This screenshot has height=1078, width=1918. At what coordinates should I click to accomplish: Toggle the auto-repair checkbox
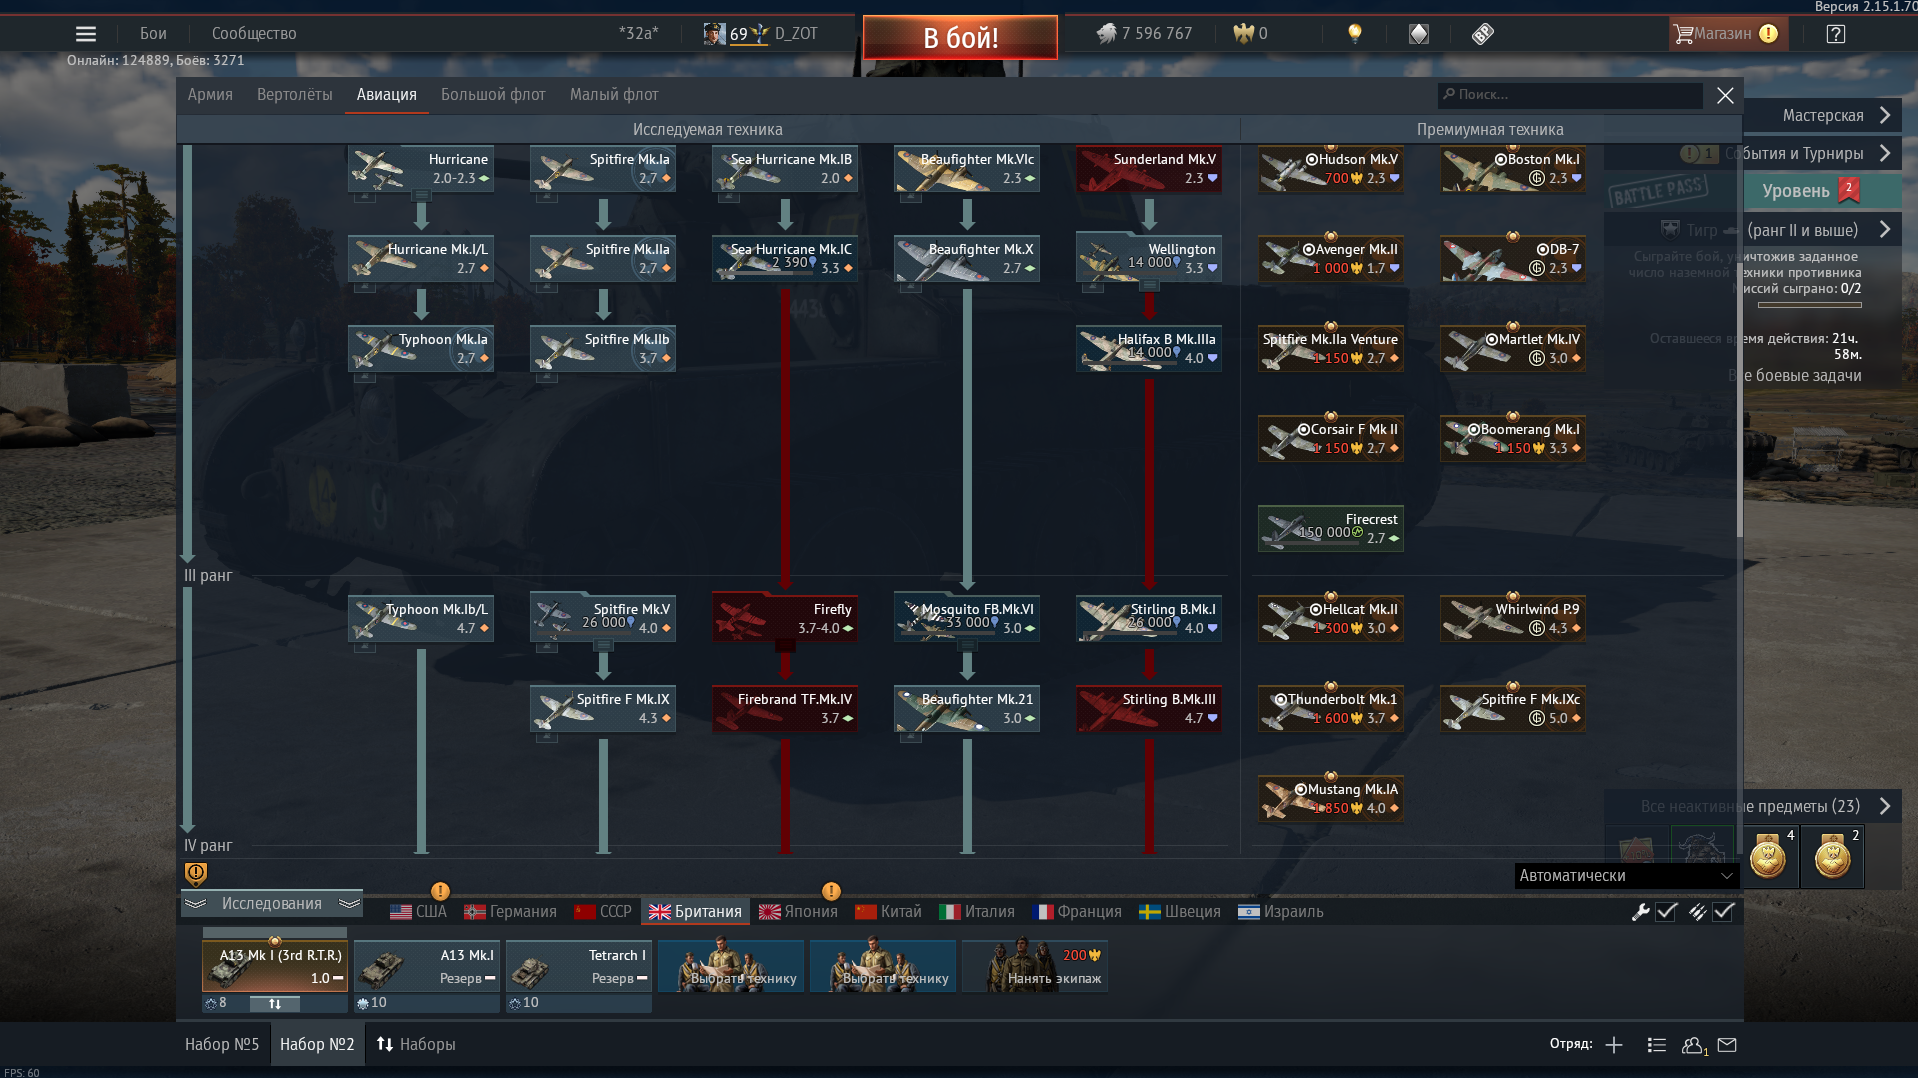pos(1666,911)
